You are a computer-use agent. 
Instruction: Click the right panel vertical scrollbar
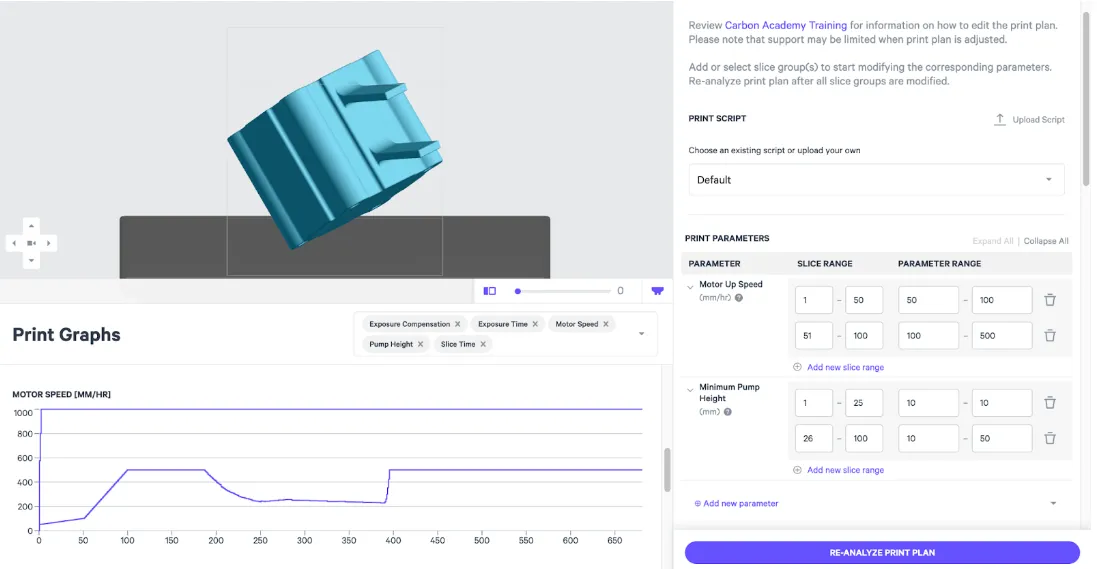(1086, 98)
